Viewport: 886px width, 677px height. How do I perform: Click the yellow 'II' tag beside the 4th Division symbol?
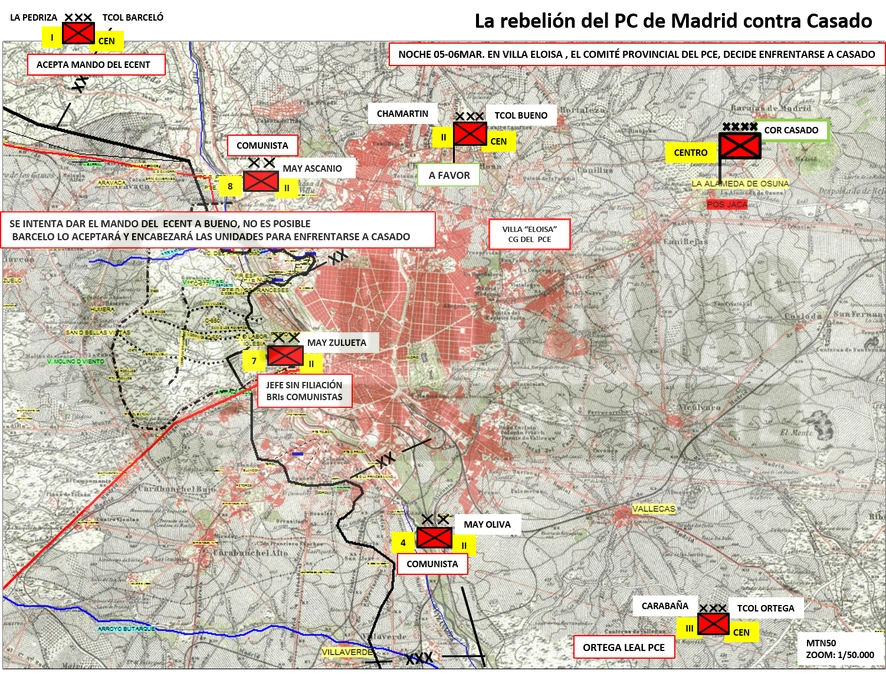464,545
